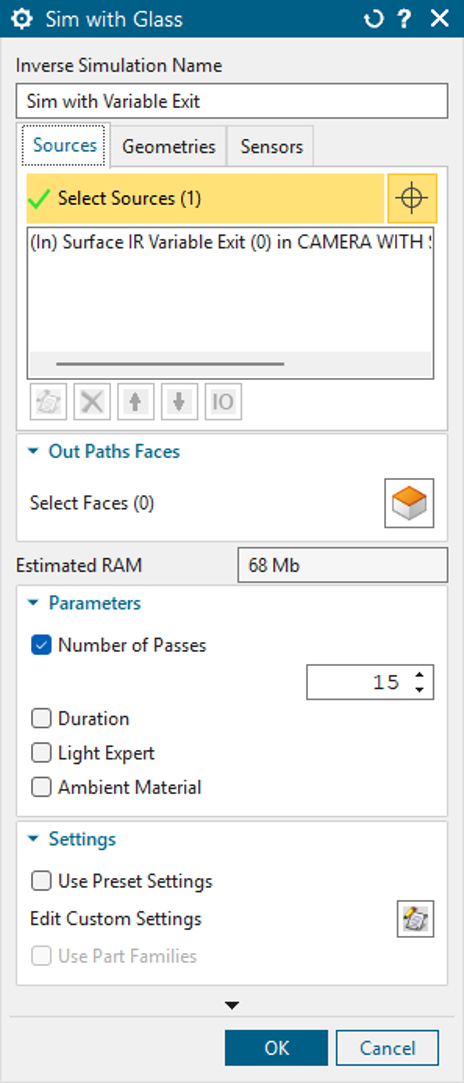Tick the Use Preset Settings checkbox

pyautogui.click(x=41, y=881)
